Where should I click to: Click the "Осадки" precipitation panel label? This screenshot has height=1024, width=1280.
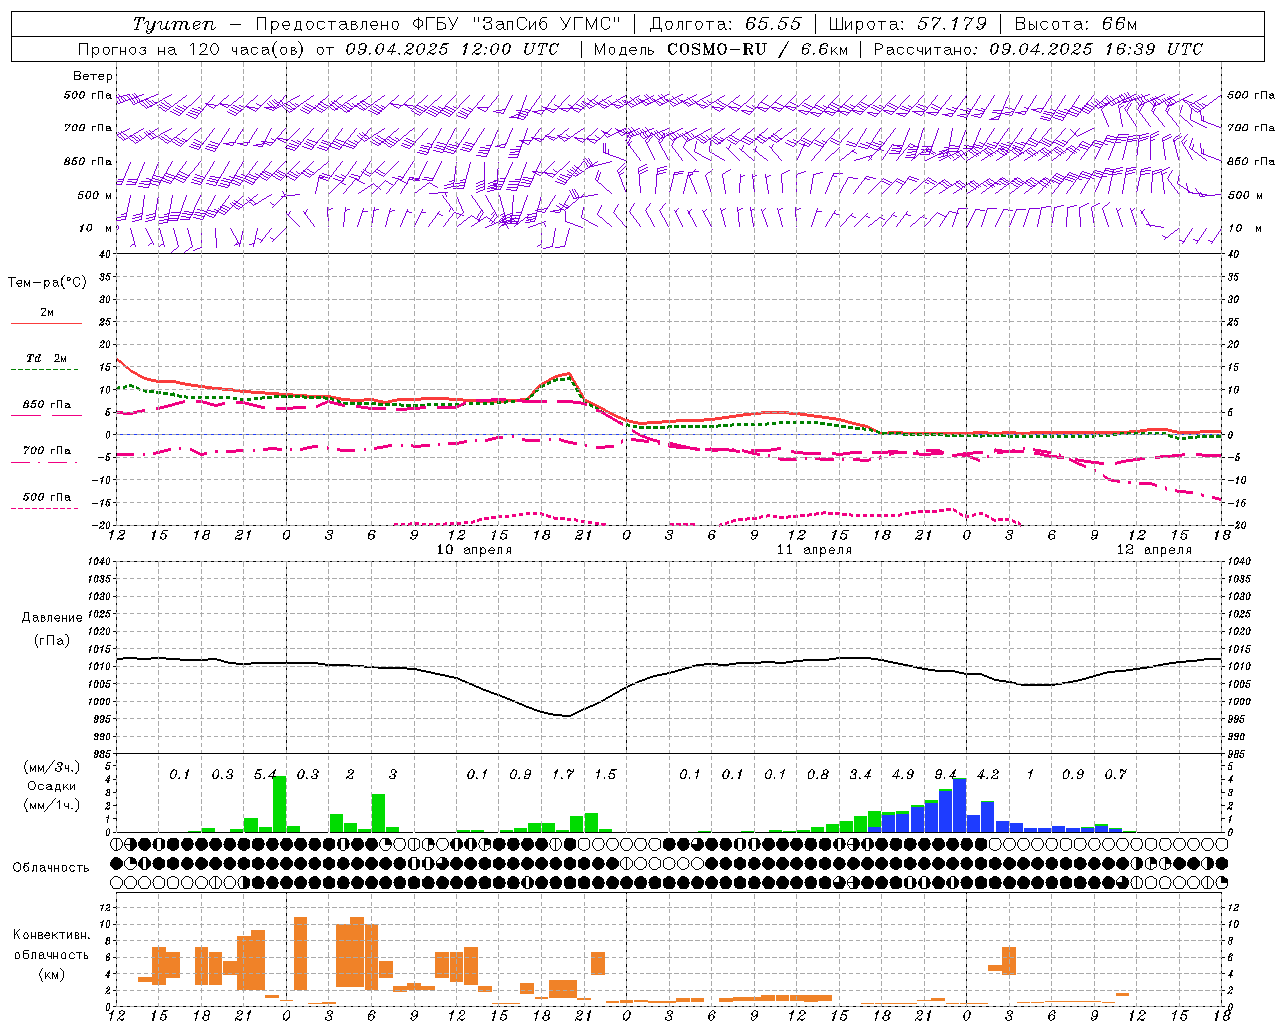click(x=51, y=786)
